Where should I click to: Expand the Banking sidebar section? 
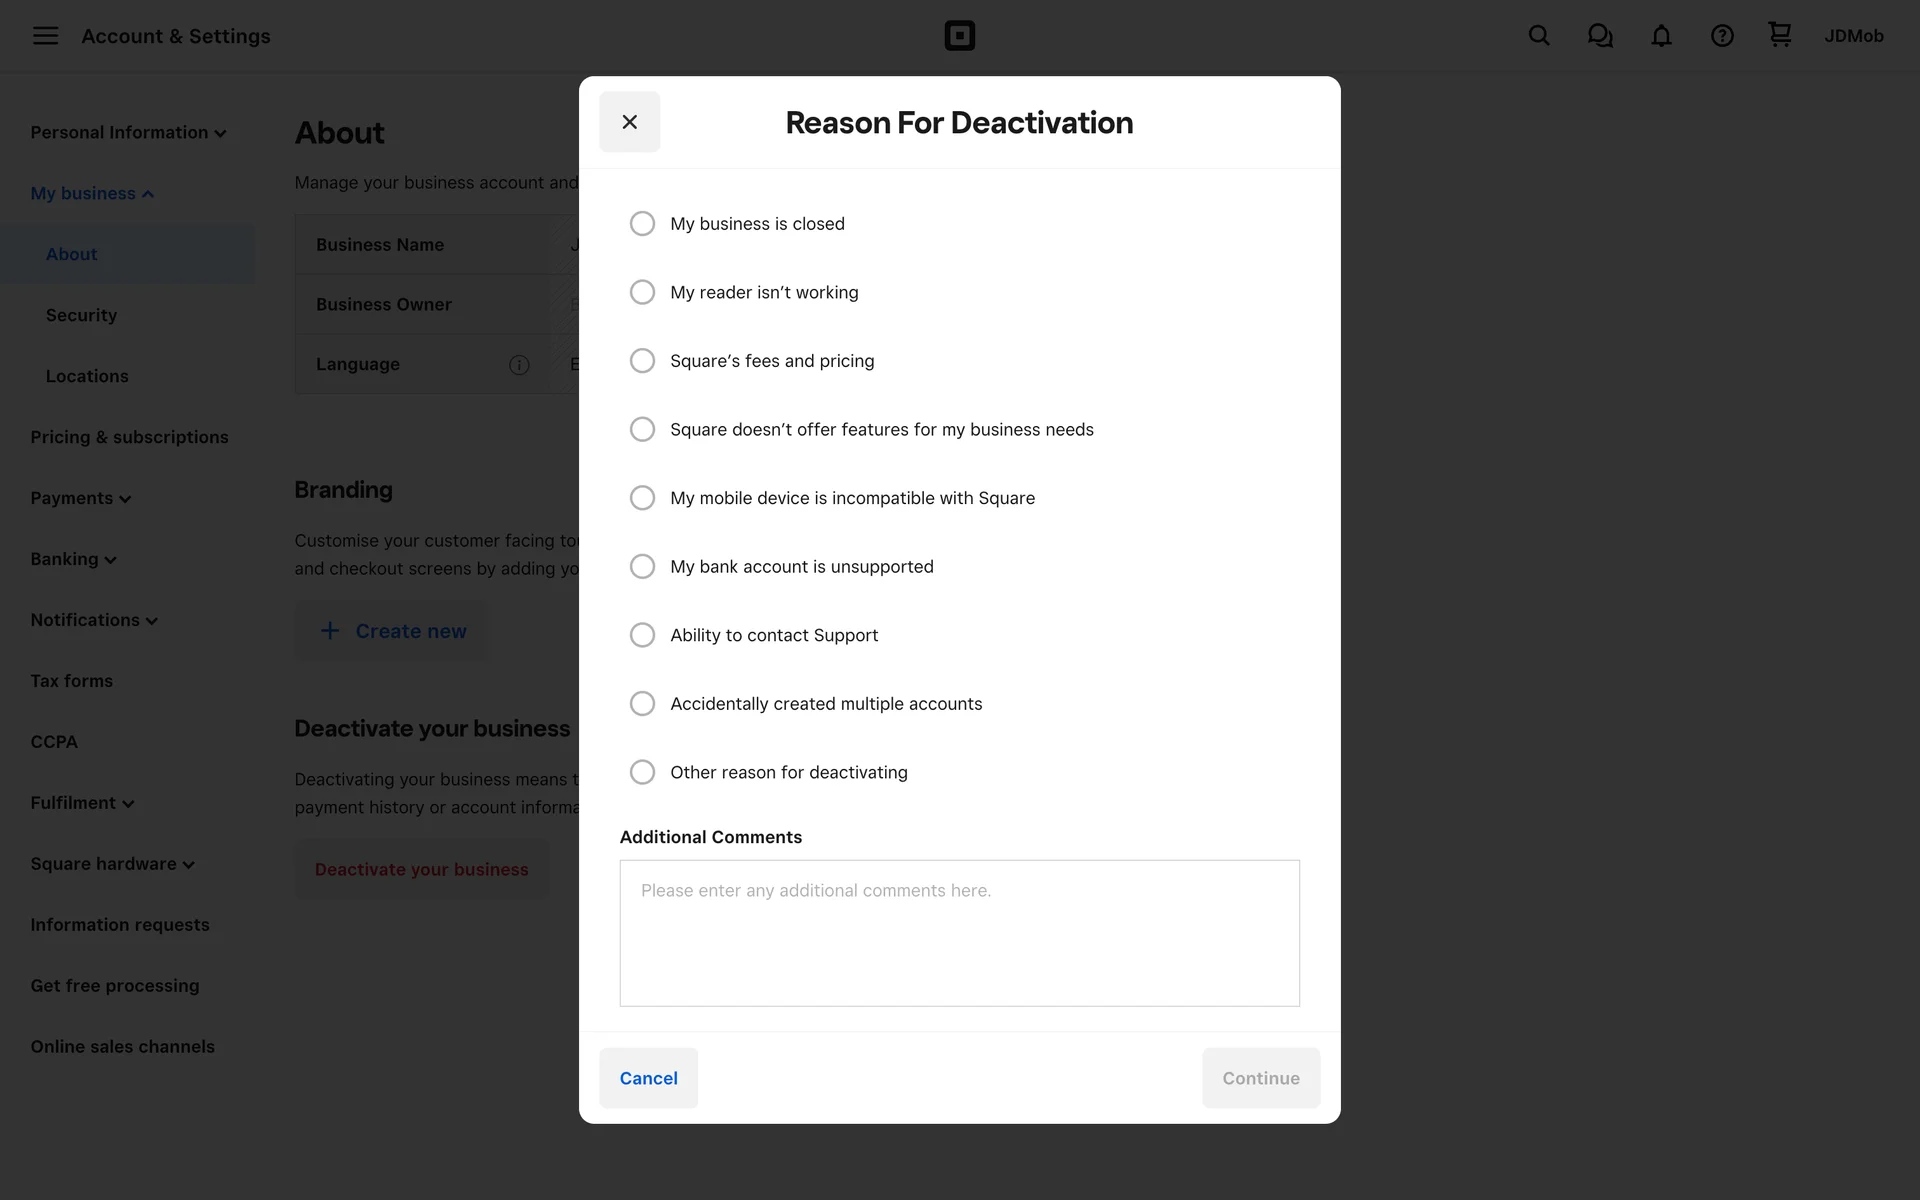(x=73, y=559)
